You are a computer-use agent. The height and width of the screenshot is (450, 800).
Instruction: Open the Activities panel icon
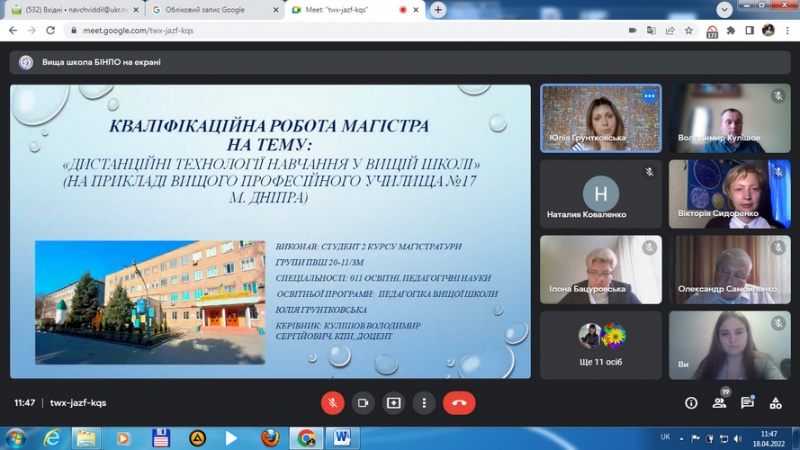[x=775, y=403]
